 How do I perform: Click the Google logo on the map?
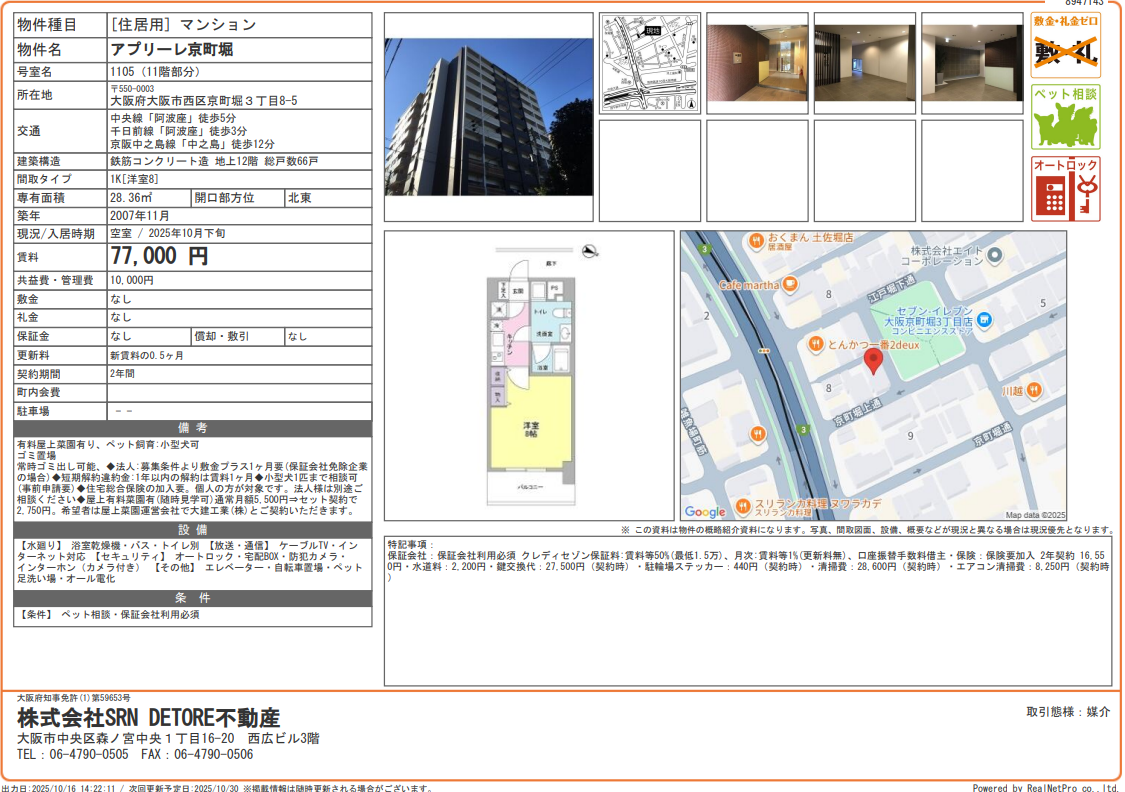point(705,512)
